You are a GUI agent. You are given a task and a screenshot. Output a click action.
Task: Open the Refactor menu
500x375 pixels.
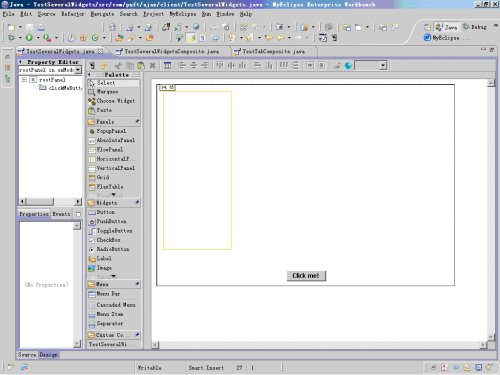(x=73, y=14)
